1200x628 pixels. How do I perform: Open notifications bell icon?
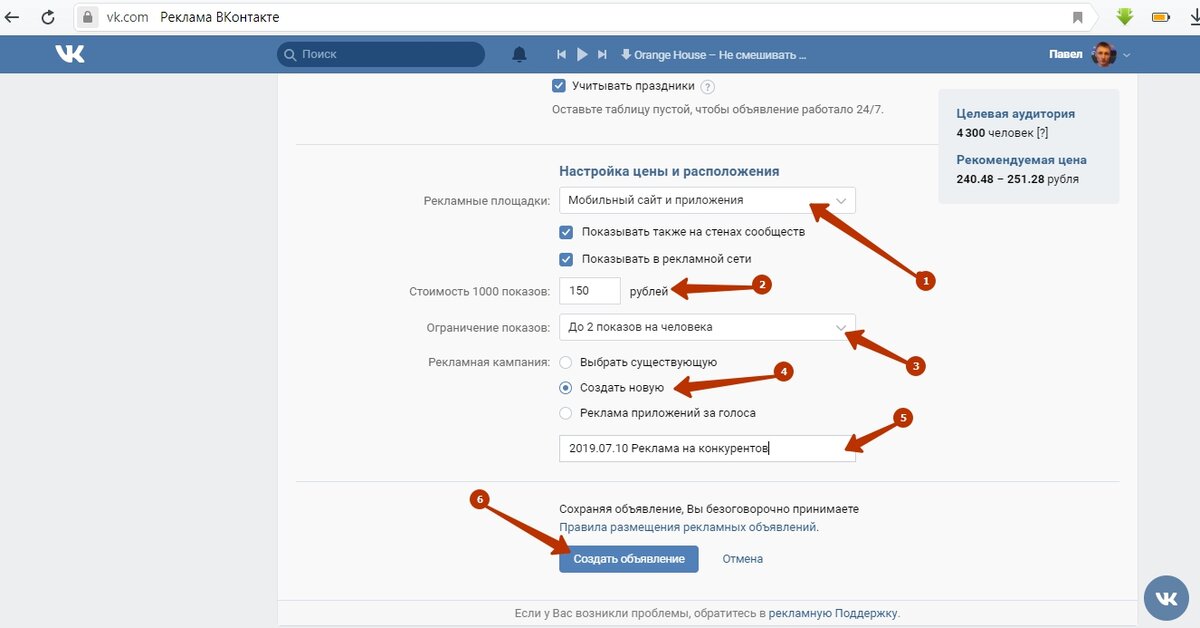(x=519, y=54)
